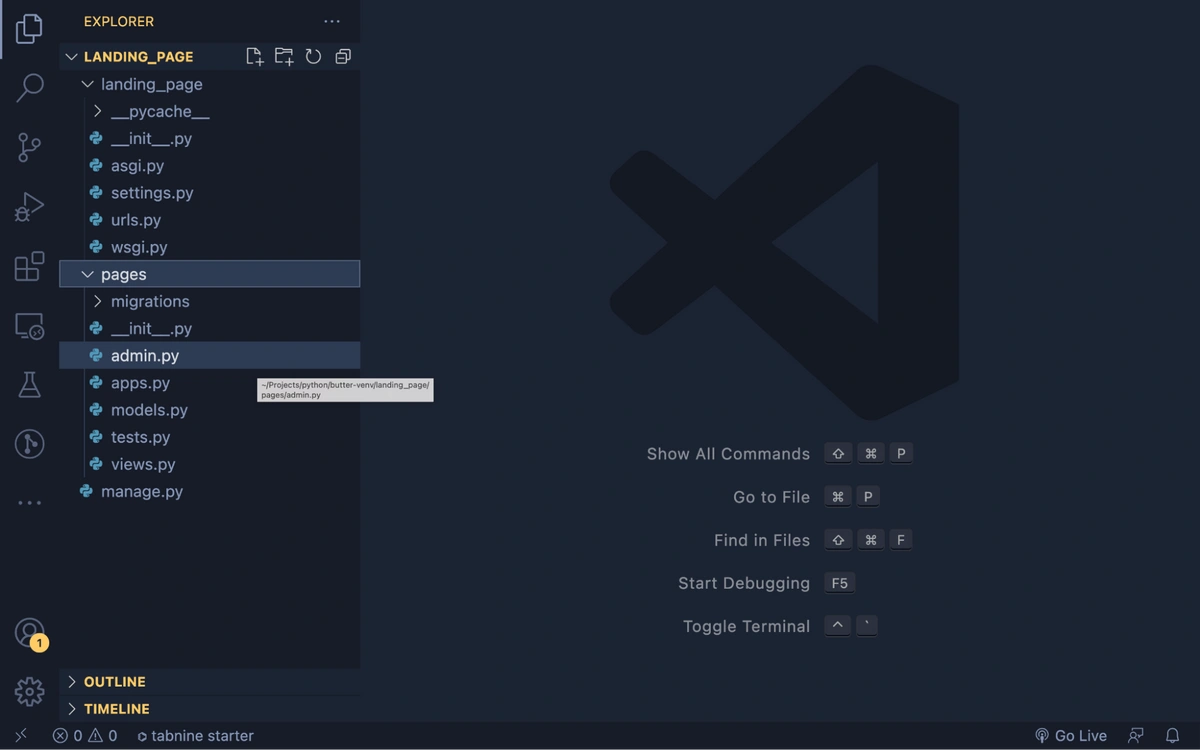The width and height of the screenshot is (1200, 750).
Task: Click the Go to File label
Action: [x=771, y=497]
